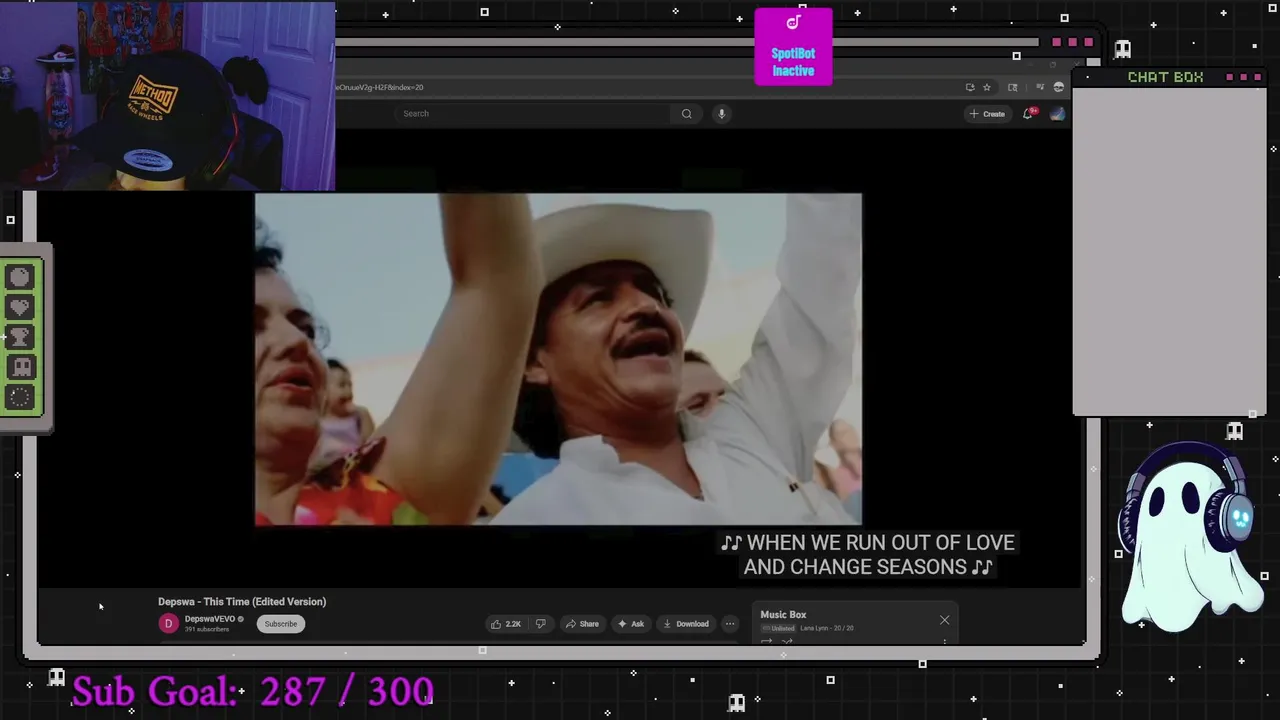This screenshot has width=1280, height=720.
Task: Activate voice search microphone icon
Action: click(721, 114)
